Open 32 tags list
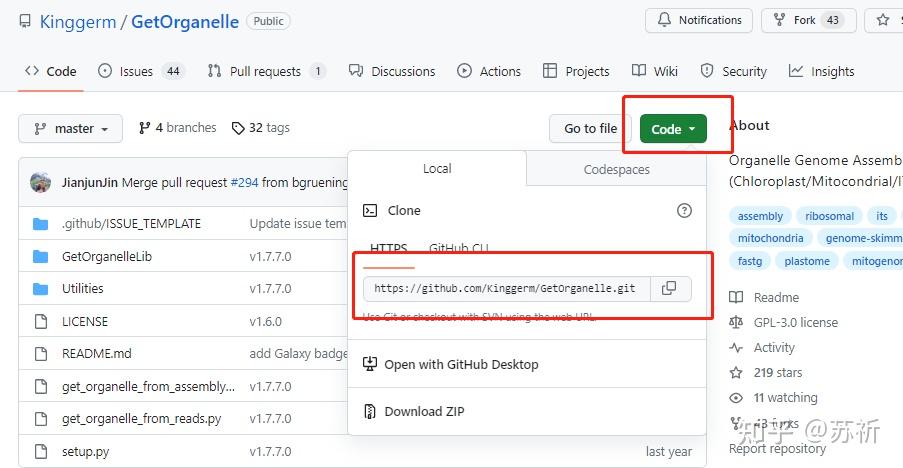The width and height of the screenshot is (903, 468). click(260, 128)
